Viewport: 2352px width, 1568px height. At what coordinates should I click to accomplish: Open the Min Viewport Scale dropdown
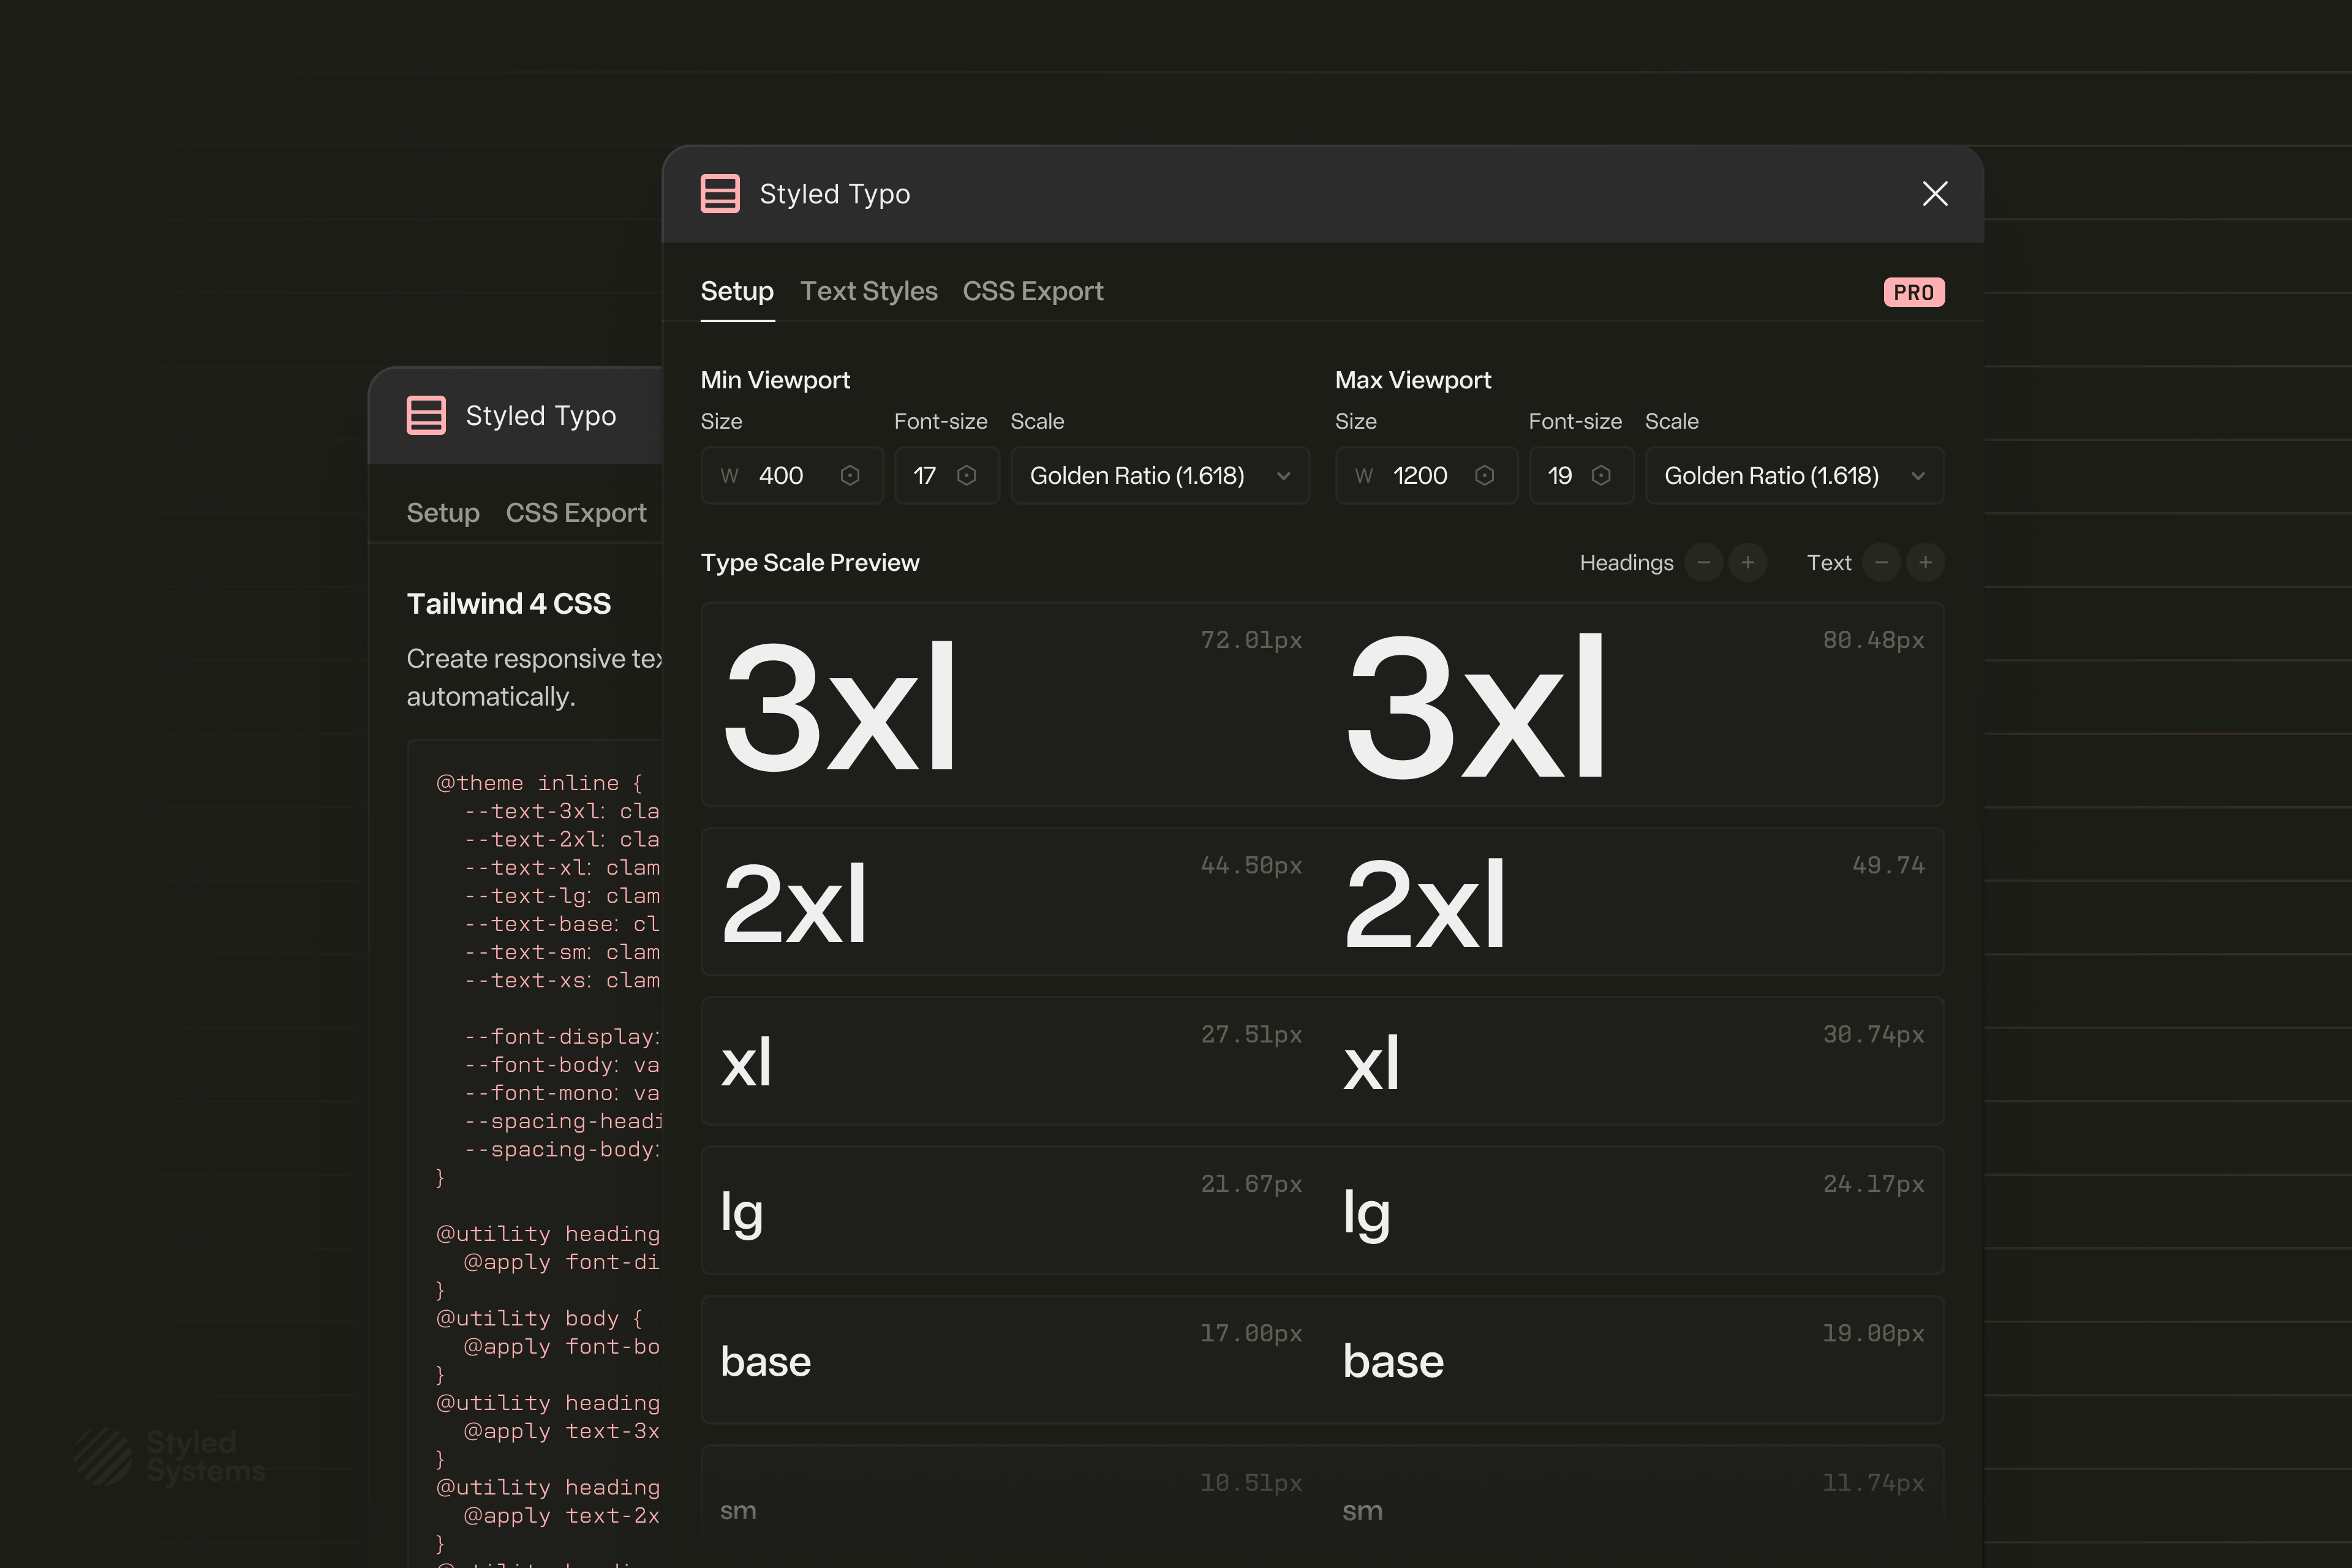(x=1160, y=475)
